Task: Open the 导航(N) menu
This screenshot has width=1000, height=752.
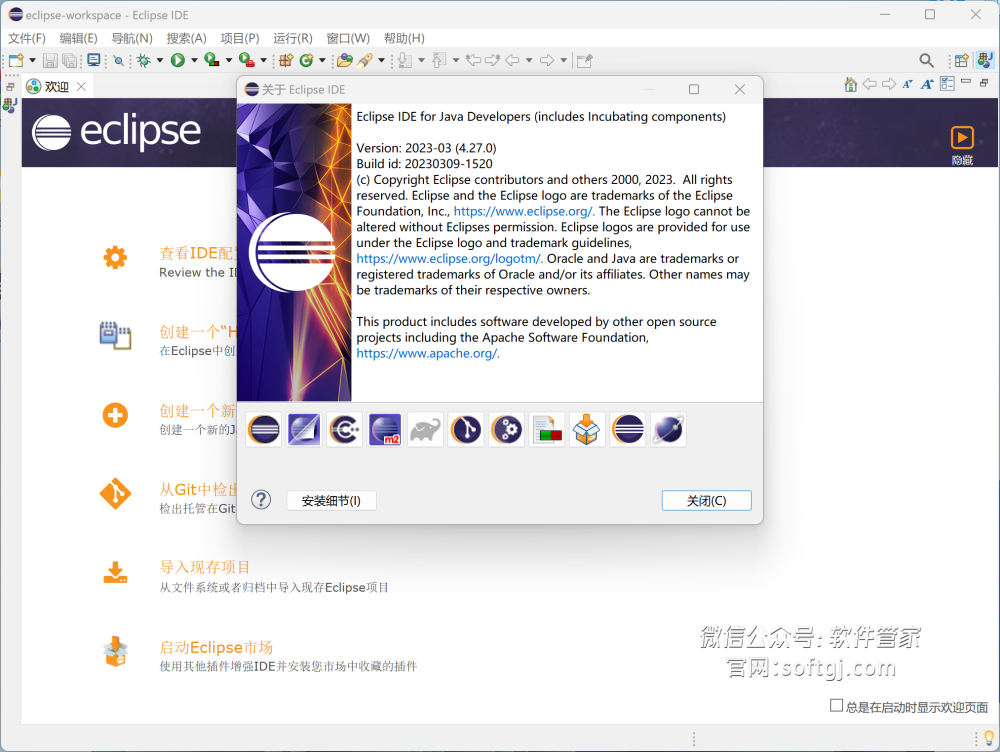Action: coord(132,38)
